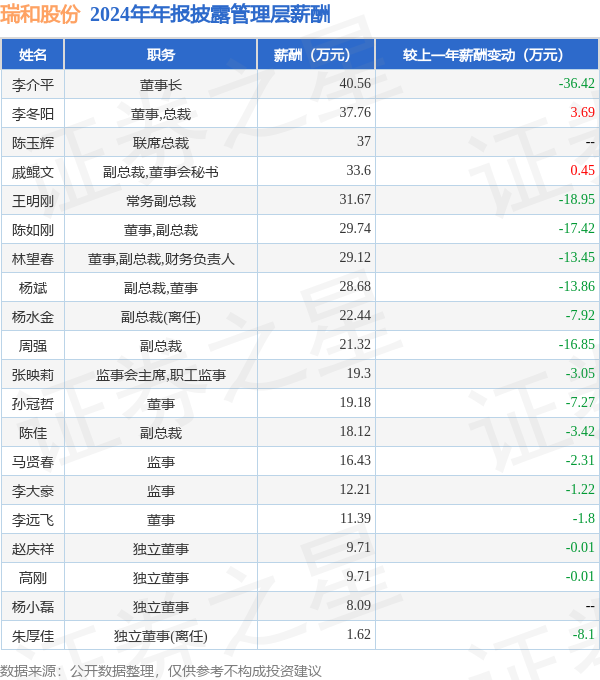Click the 职务 column header

click(x=161, y=55)
